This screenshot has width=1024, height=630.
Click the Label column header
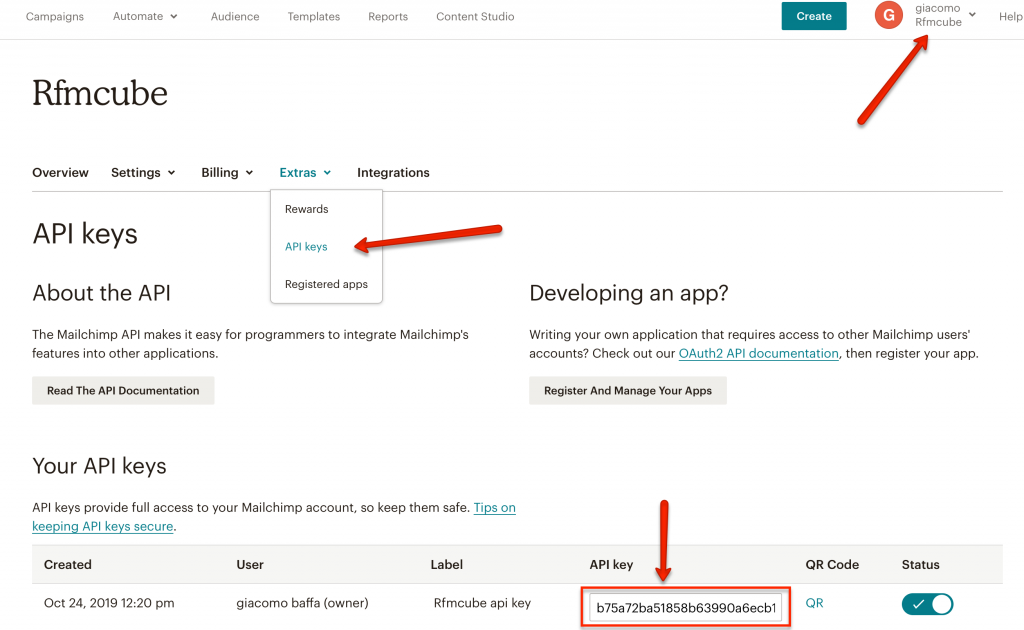point(447,564)
